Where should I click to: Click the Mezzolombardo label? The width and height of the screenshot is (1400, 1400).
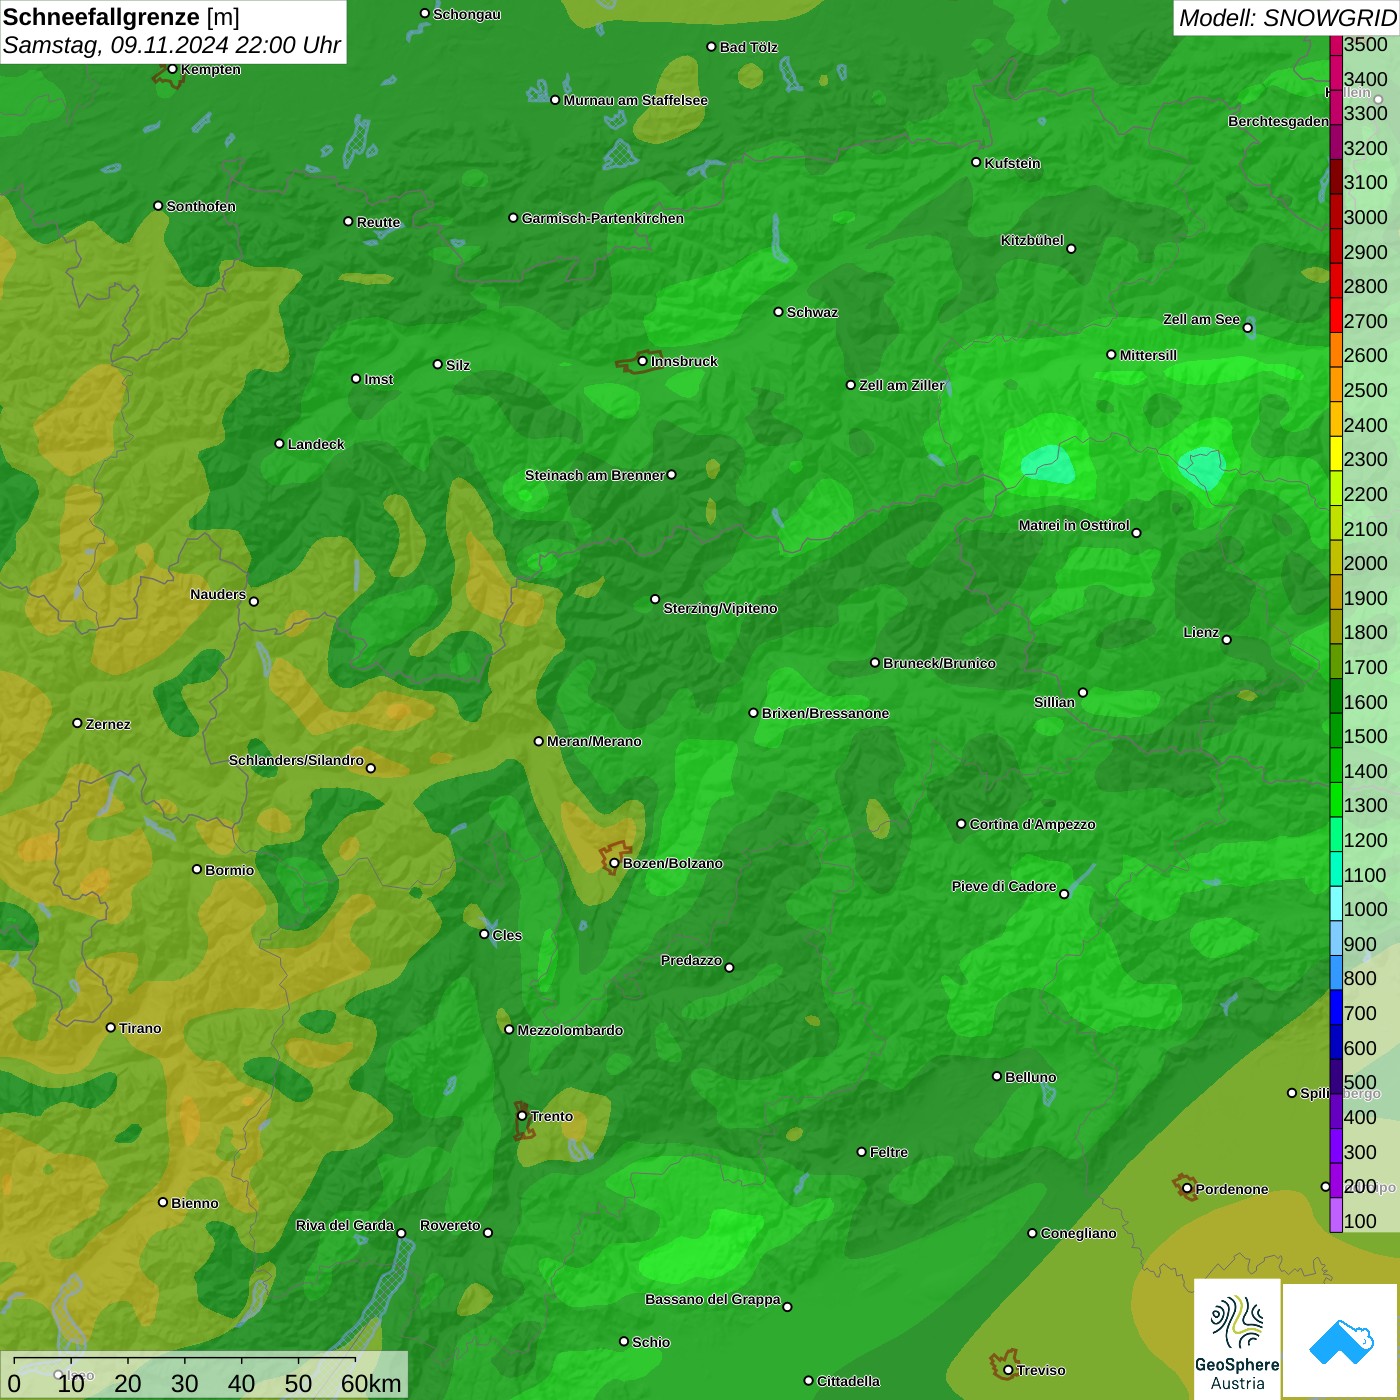[x=570, y=1030]
